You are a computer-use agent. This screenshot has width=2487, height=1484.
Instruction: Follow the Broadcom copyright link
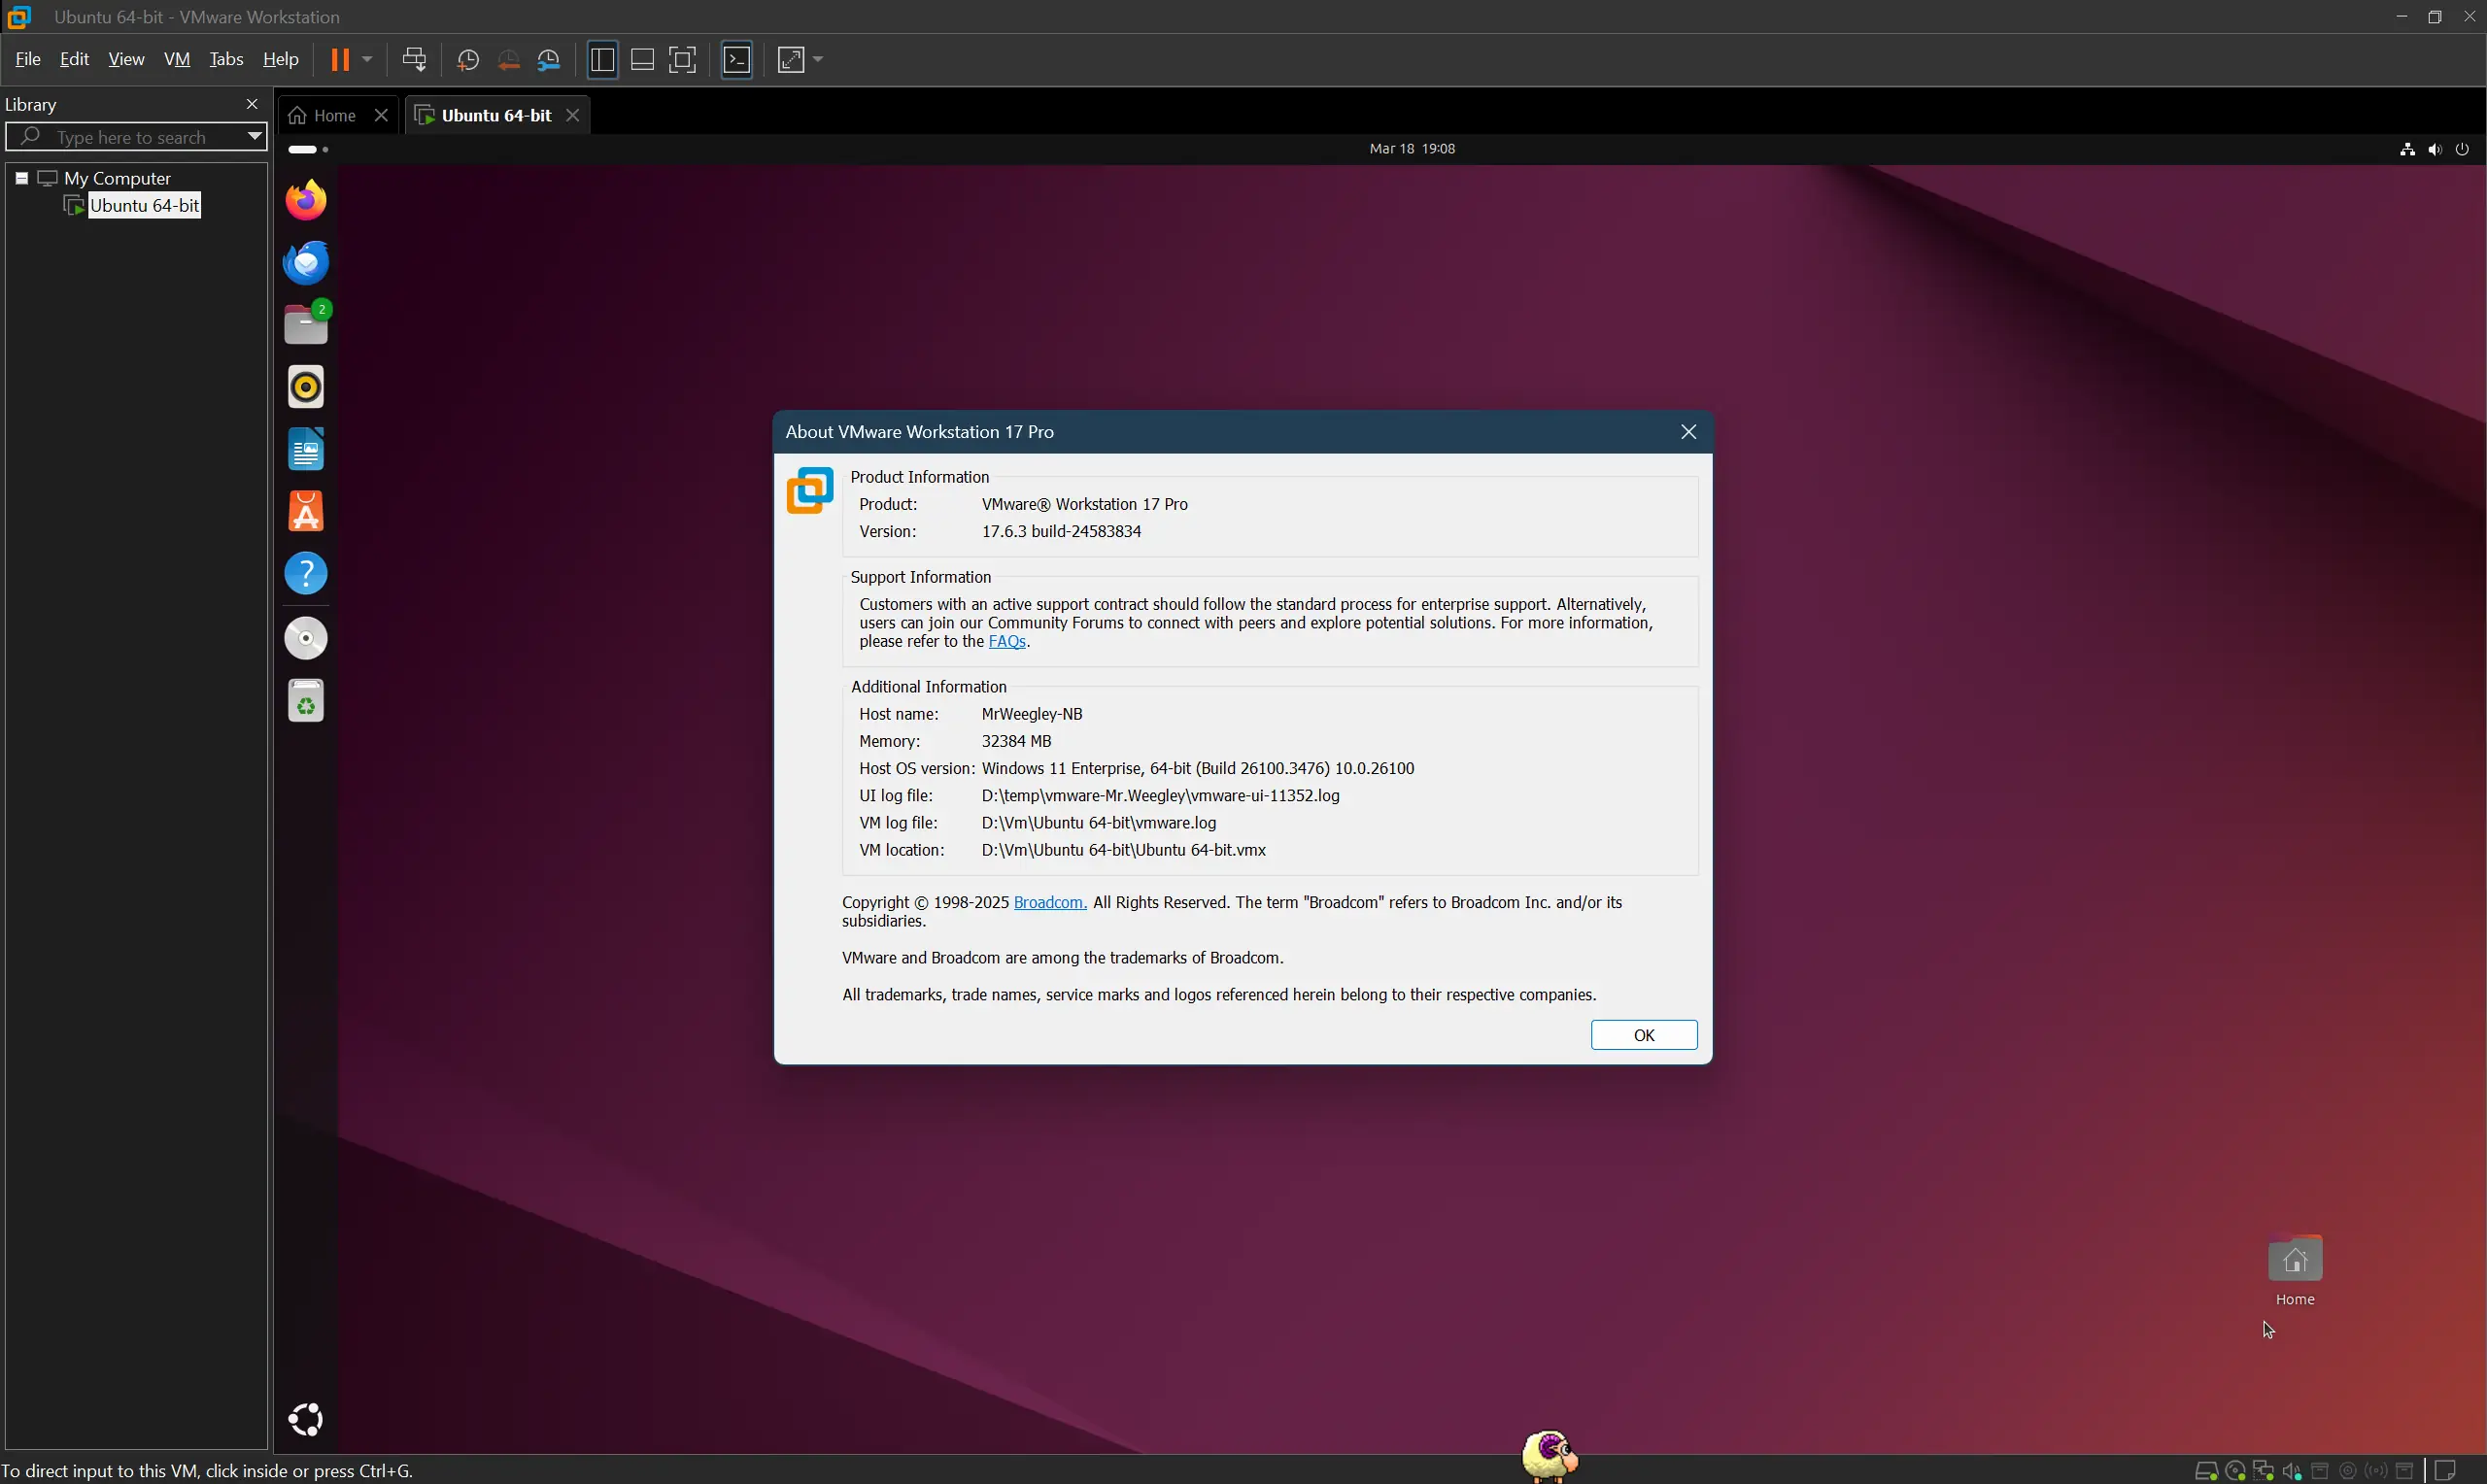point(1049,903)
